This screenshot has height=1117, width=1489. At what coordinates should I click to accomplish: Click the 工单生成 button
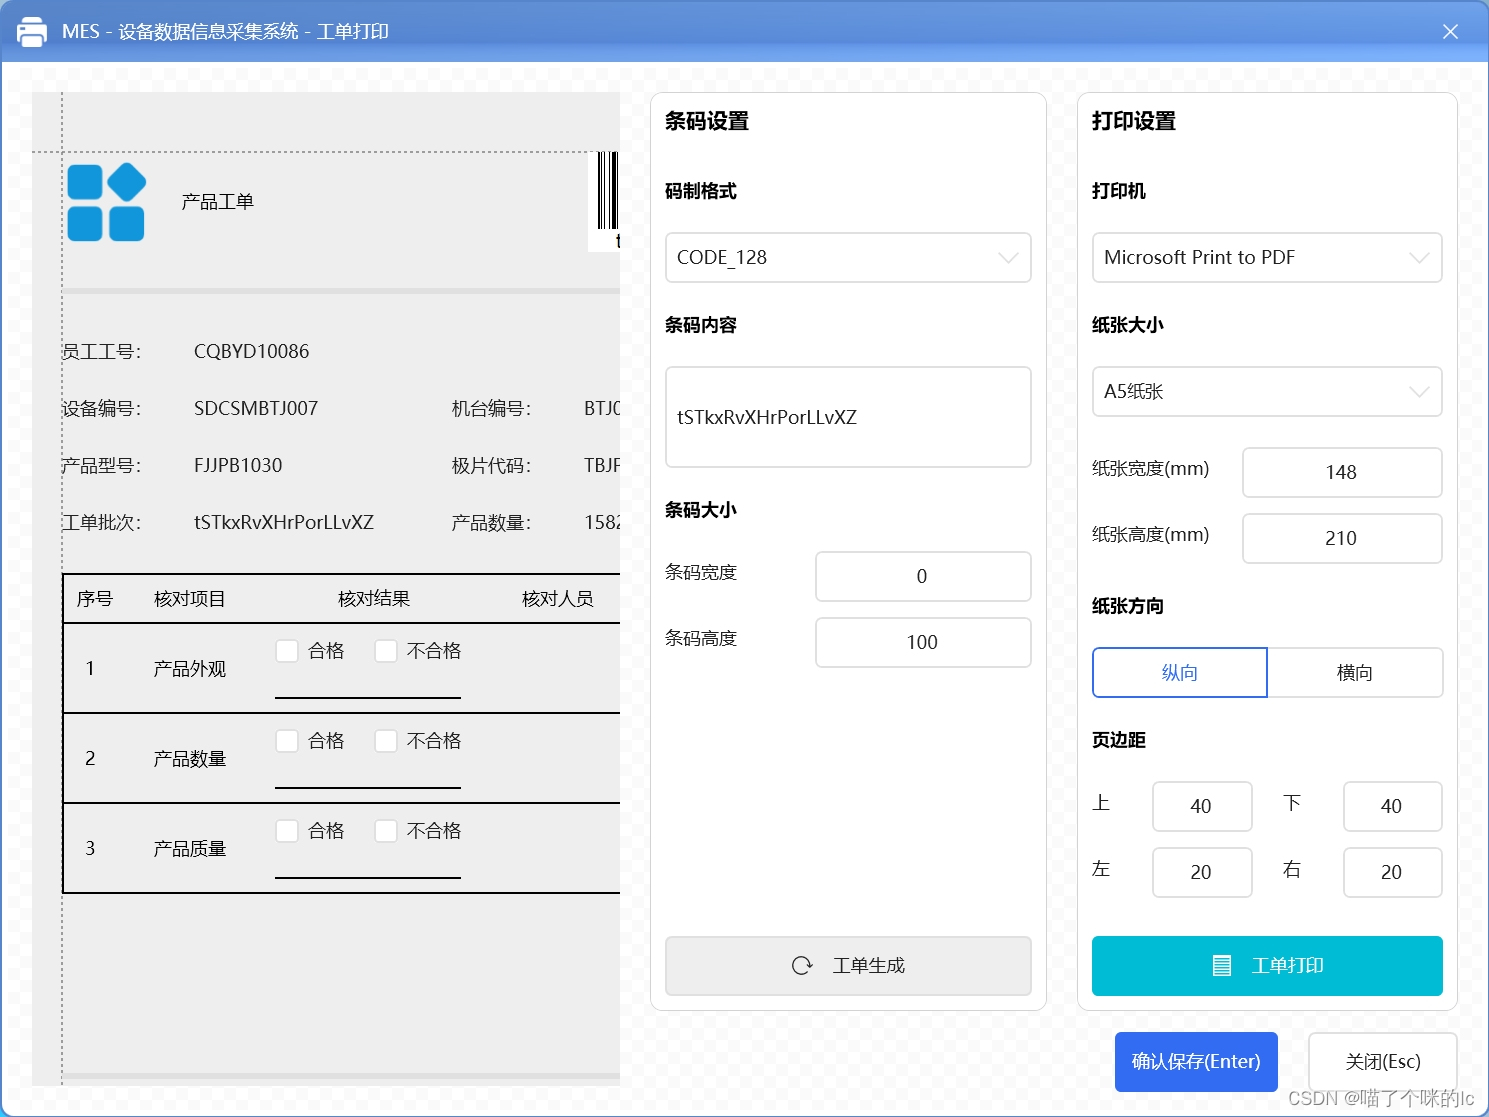[x=848, y=966]
